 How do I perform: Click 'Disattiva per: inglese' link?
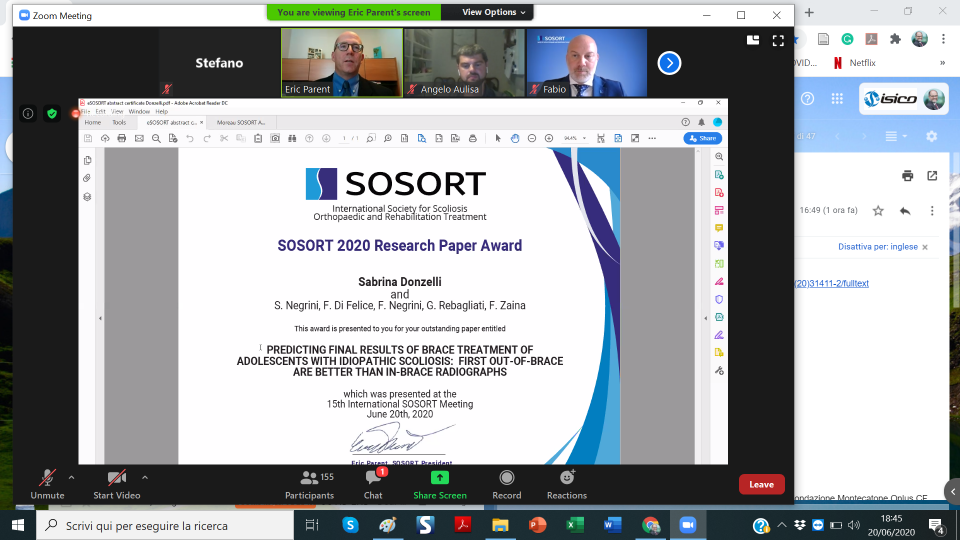tap(878, 247)
